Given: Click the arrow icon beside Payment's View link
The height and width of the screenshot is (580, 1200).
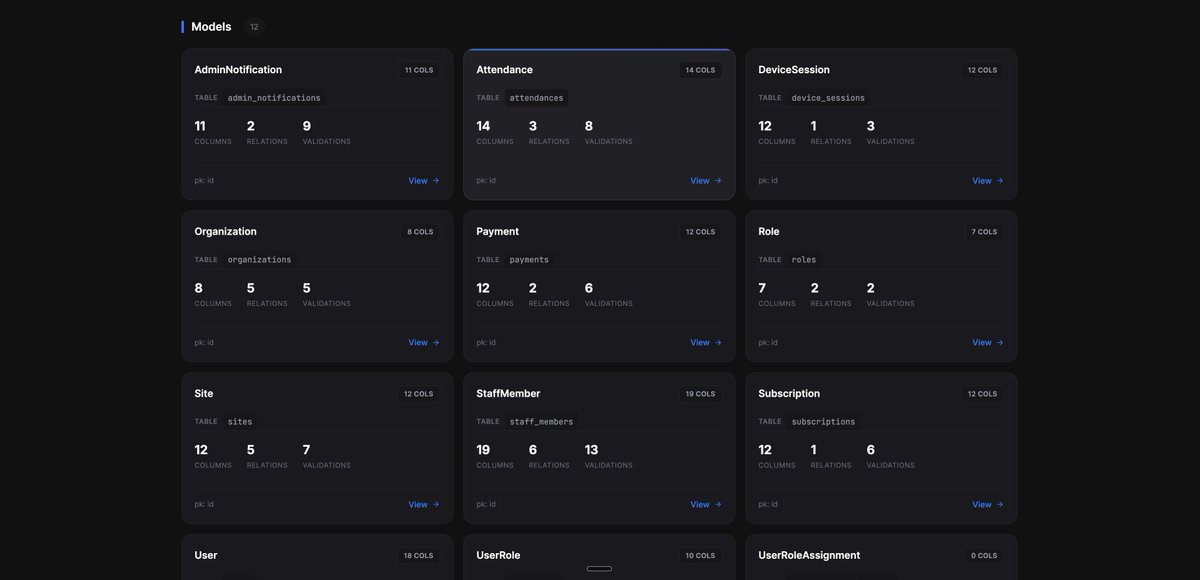Looking at the screenshot, I should pos(717,340).
